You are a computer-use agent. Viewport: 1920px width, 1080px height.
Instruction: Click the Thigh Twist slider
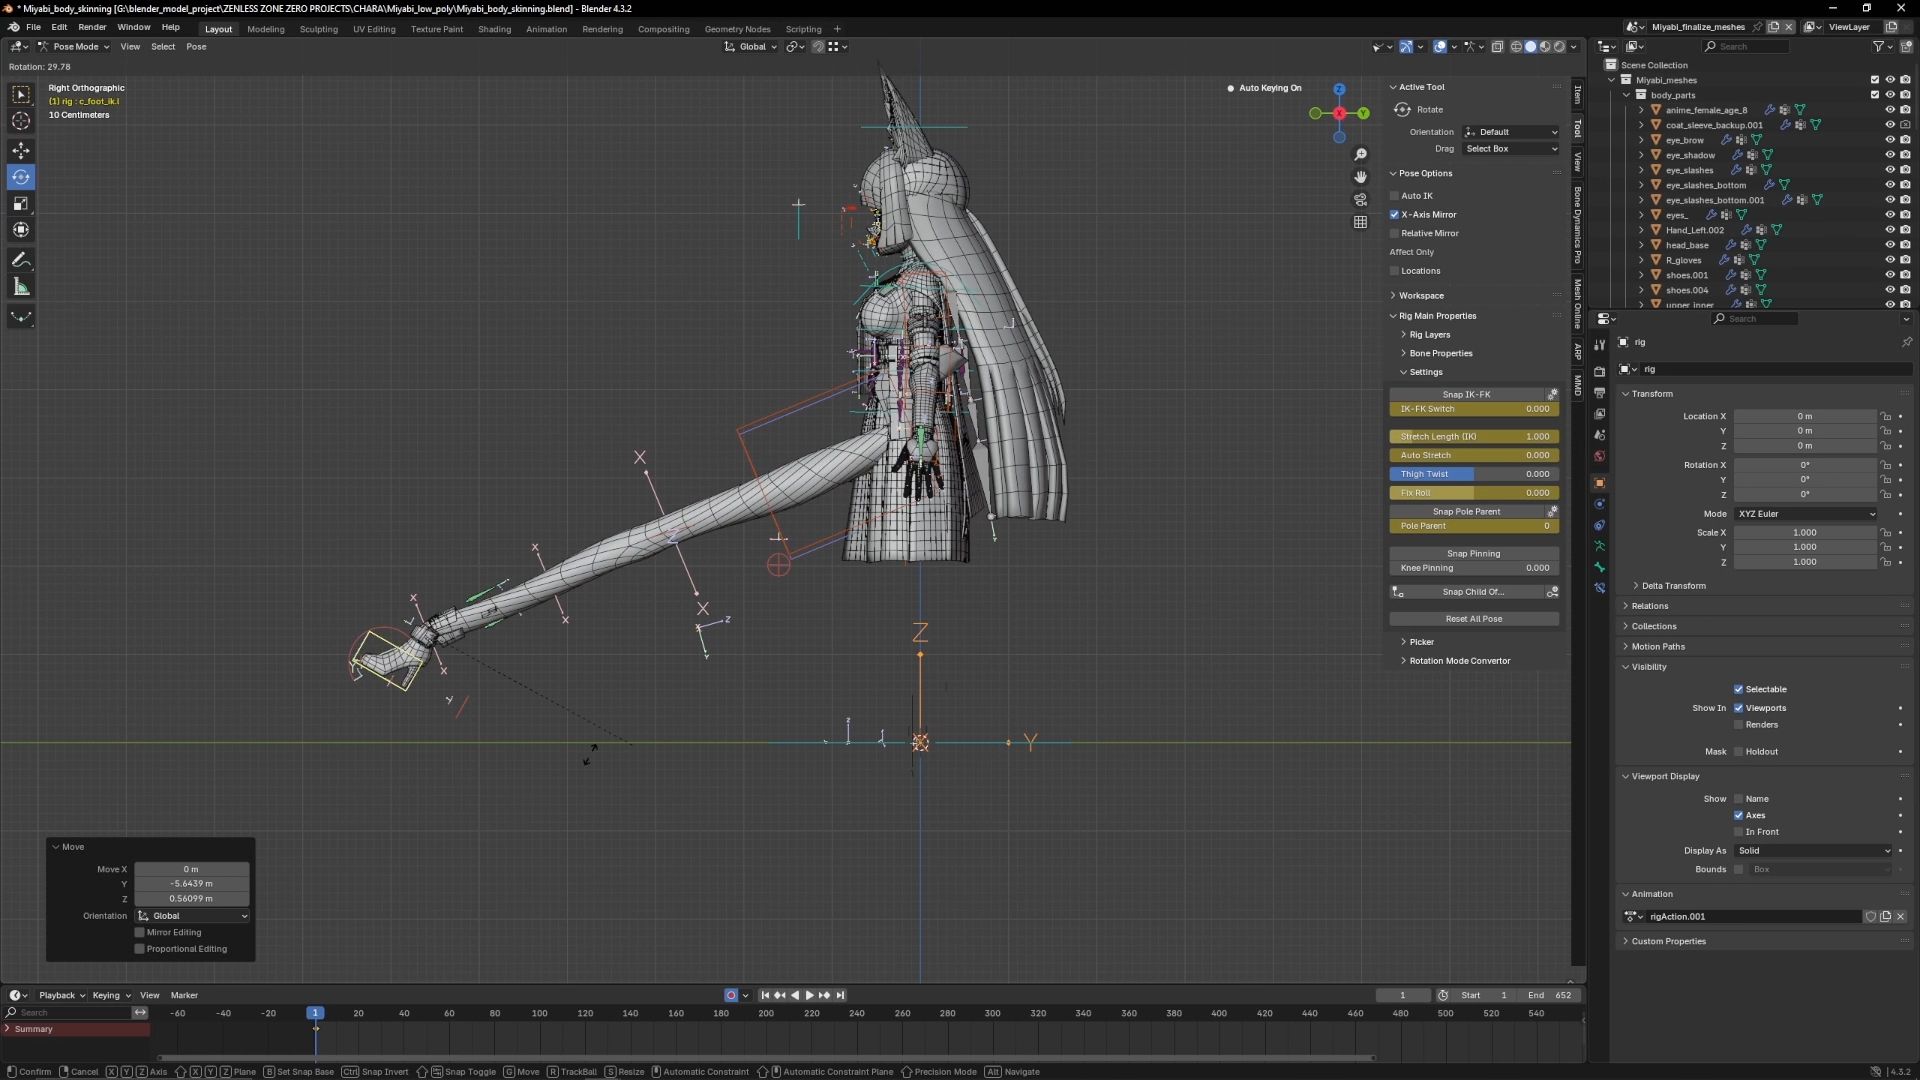tap(1474, 474)
